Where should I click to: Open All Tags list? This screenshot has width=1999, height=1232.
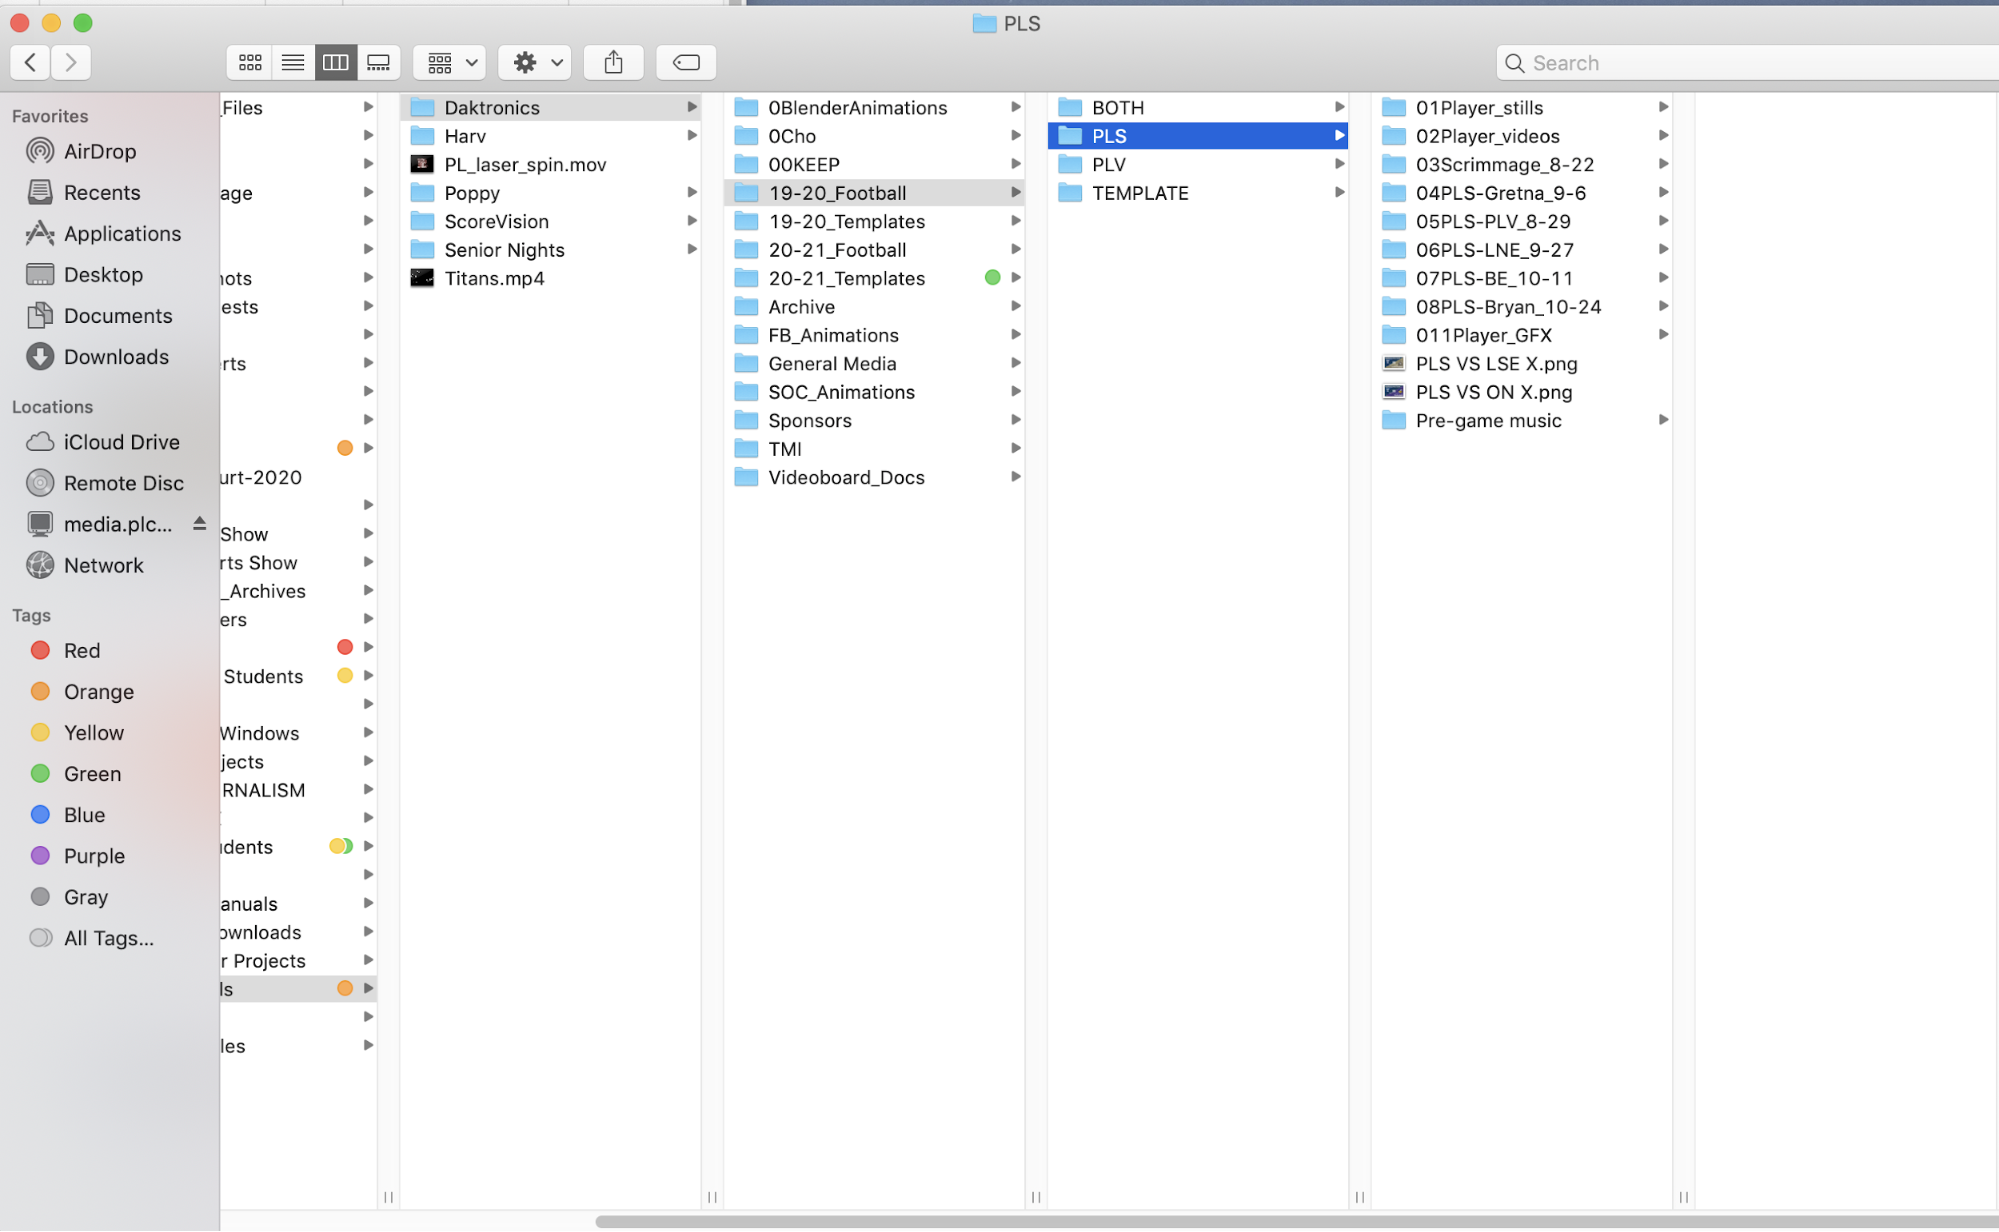pos(108,938)
